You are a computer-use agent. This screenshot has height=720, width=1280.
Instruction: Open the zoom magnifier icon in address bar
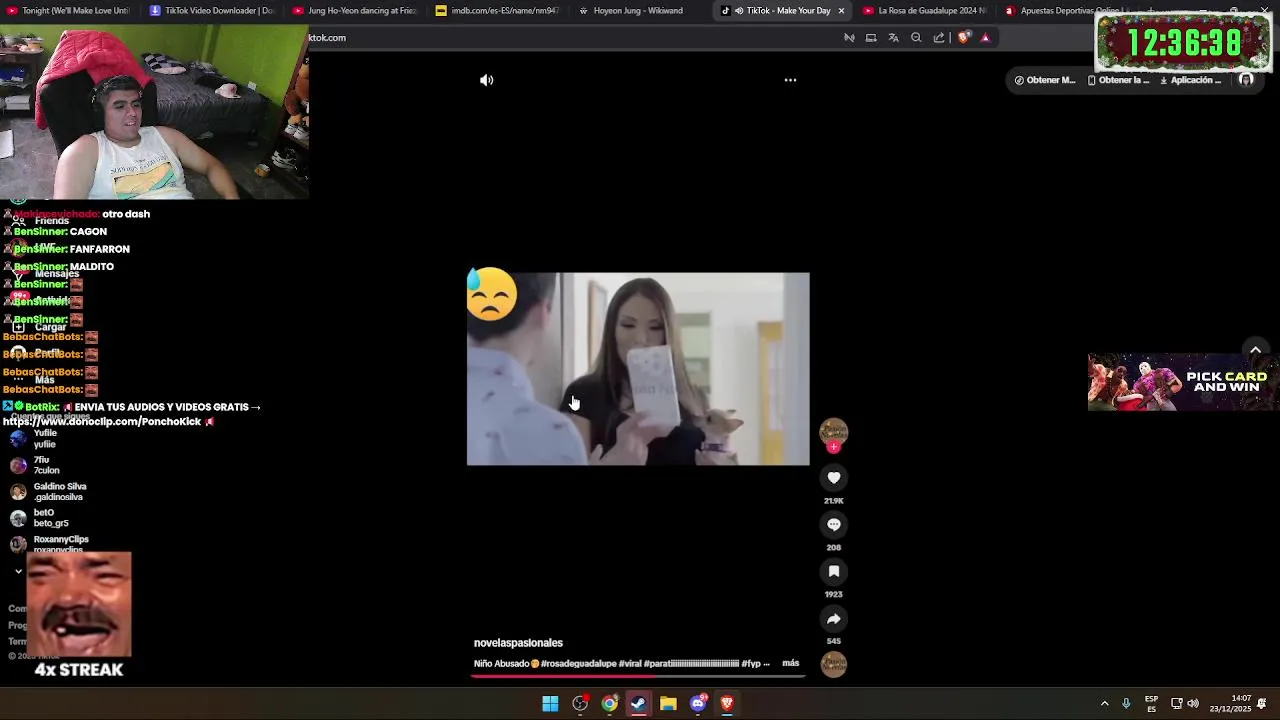pyautogui.click(x=916, y=38)
